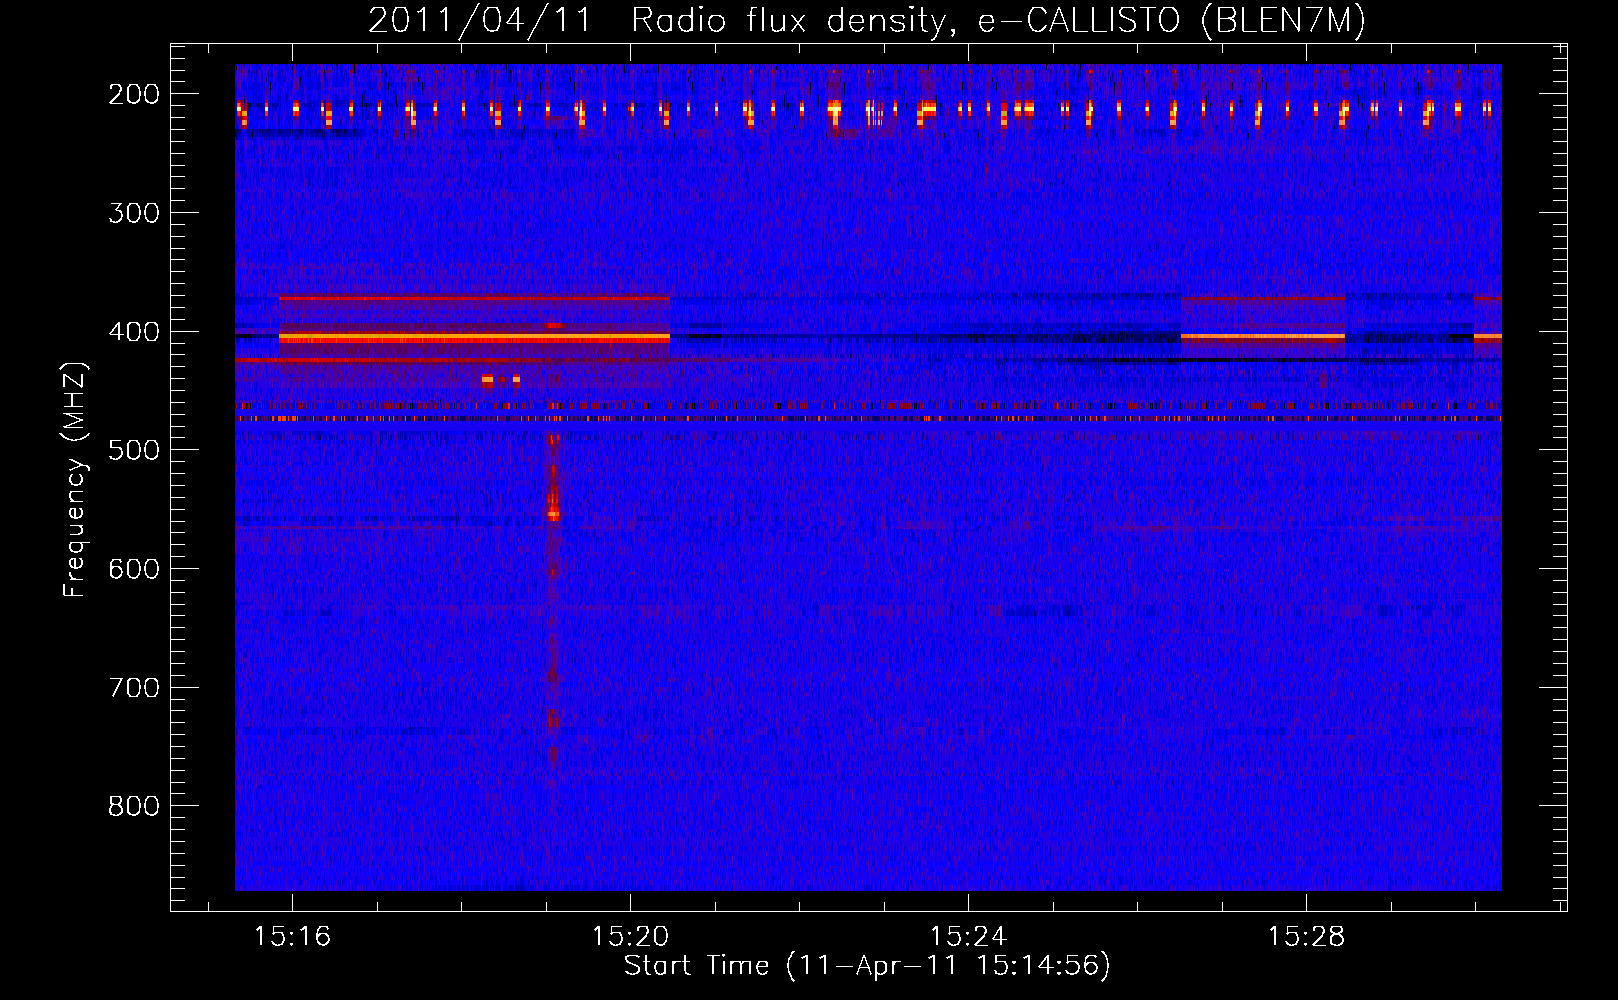
Task: Click the 15:20 time tick label
Action: (x=630, y=937)
